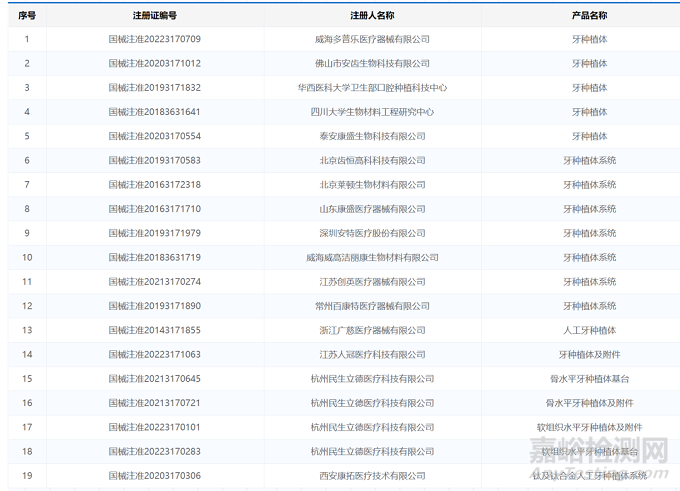Screen dimensions: 680x491
Task: Click registration number 国械注准20163172318
Action: pyautogui.click(x=154, y=184)
